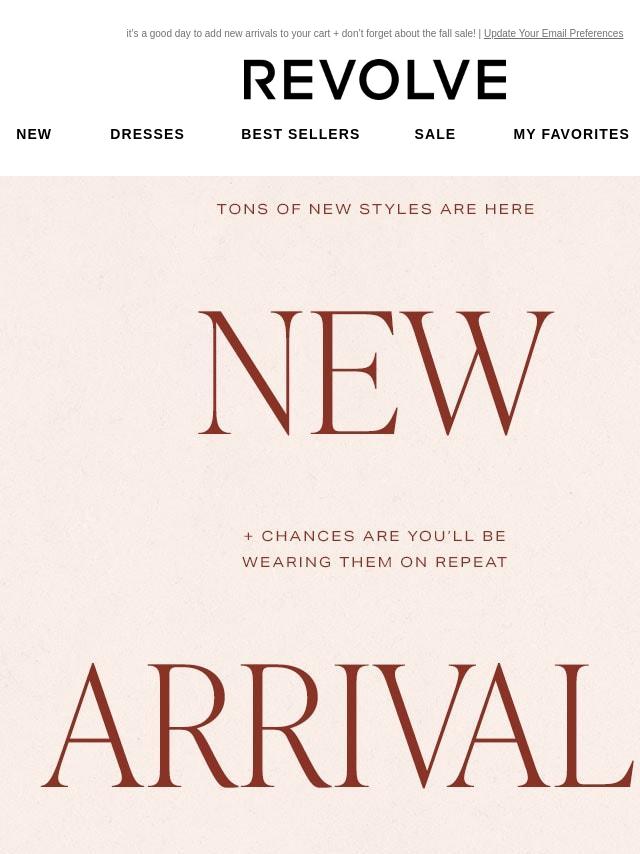Select the 'WEARING THEM ON REPEAT' text line
The width and height of the screenshot is (640, 854).
[375, 562]
